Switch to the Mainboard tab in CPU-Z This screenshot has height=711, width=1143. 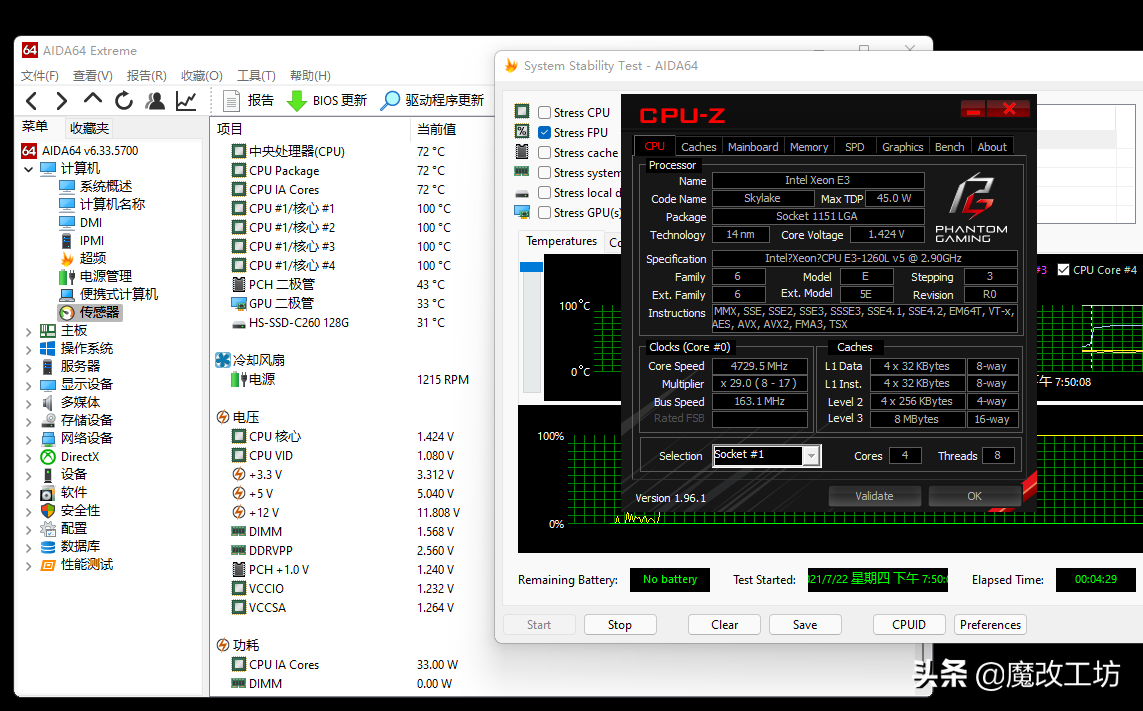752,147
